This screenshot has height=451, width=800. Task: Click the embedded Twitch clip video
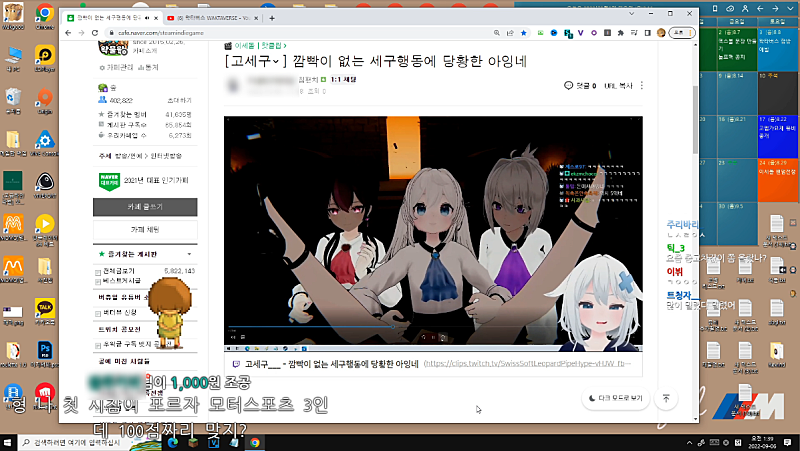pos(433,234)
